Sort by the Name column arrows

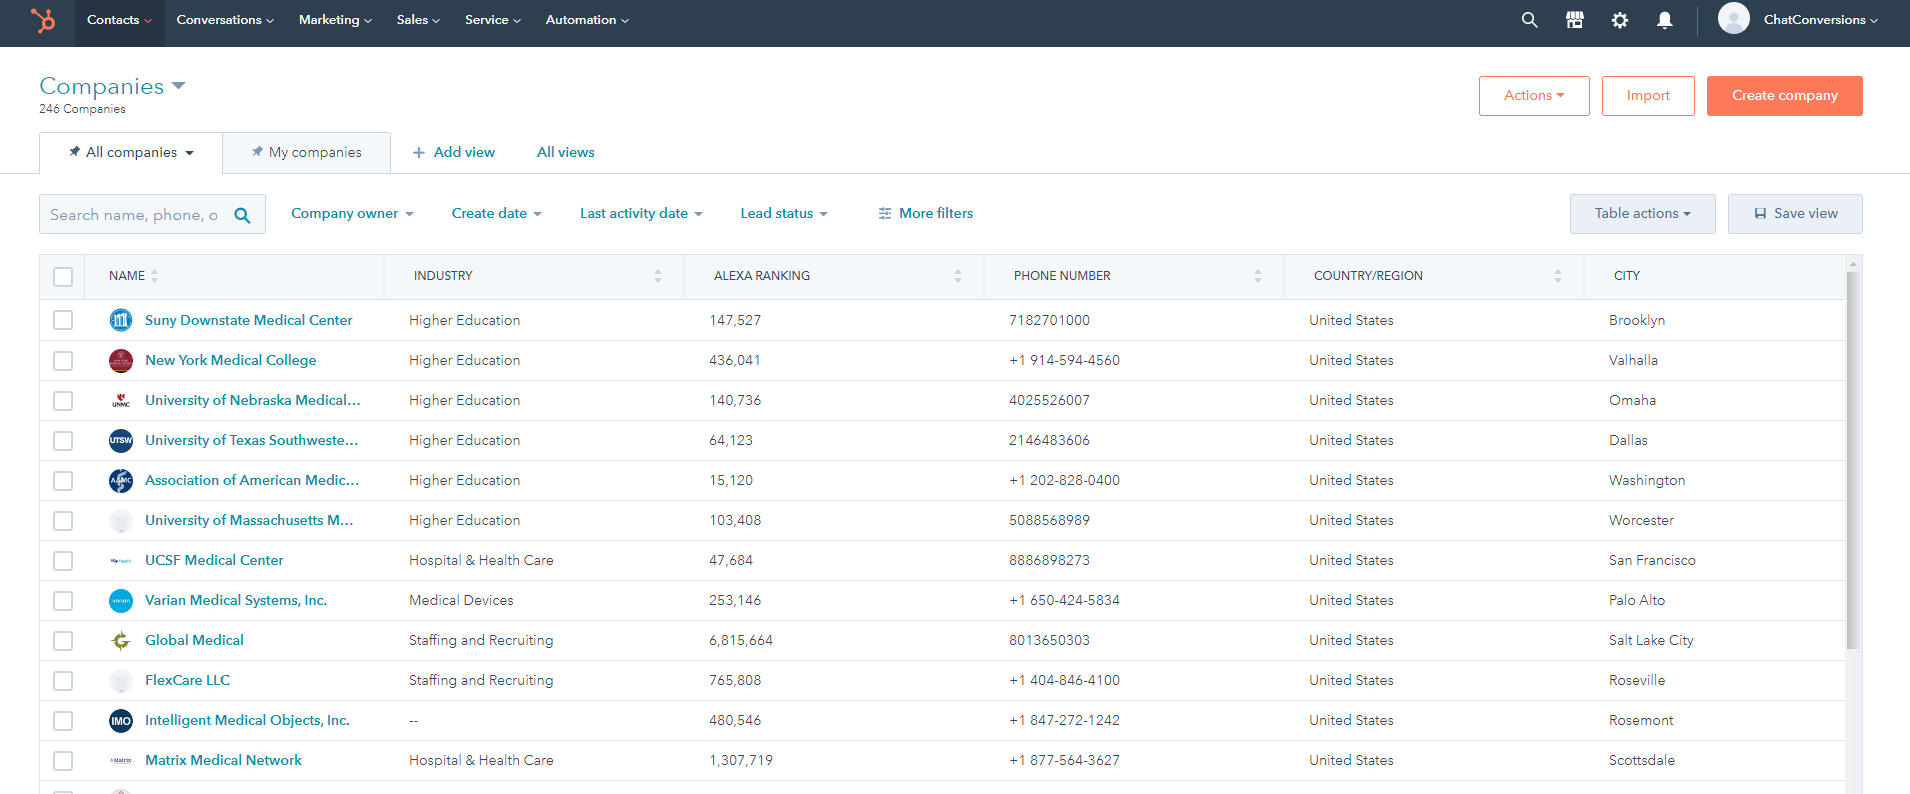click(x=154, y=276)
